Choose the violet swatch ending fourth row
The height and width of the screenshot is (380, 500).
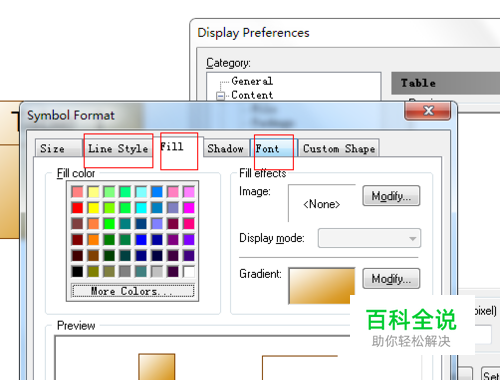(x=189, y=239)
